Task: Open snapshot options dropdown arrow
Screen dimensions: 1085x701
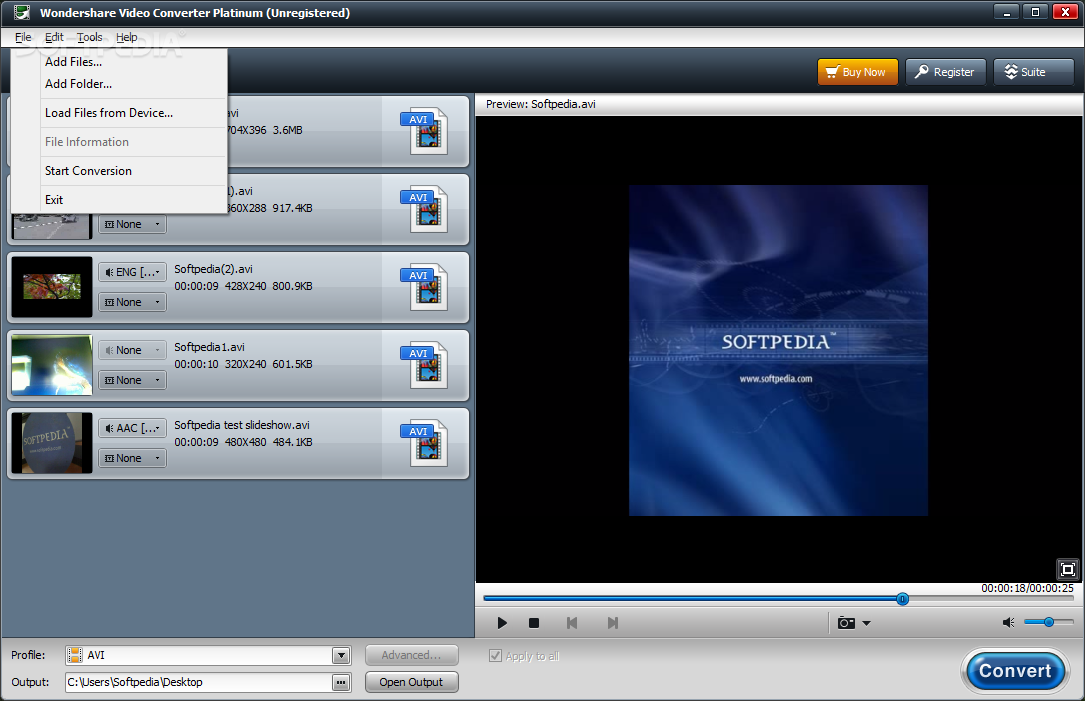Action: pyautogui.click(x=866, y=623)
